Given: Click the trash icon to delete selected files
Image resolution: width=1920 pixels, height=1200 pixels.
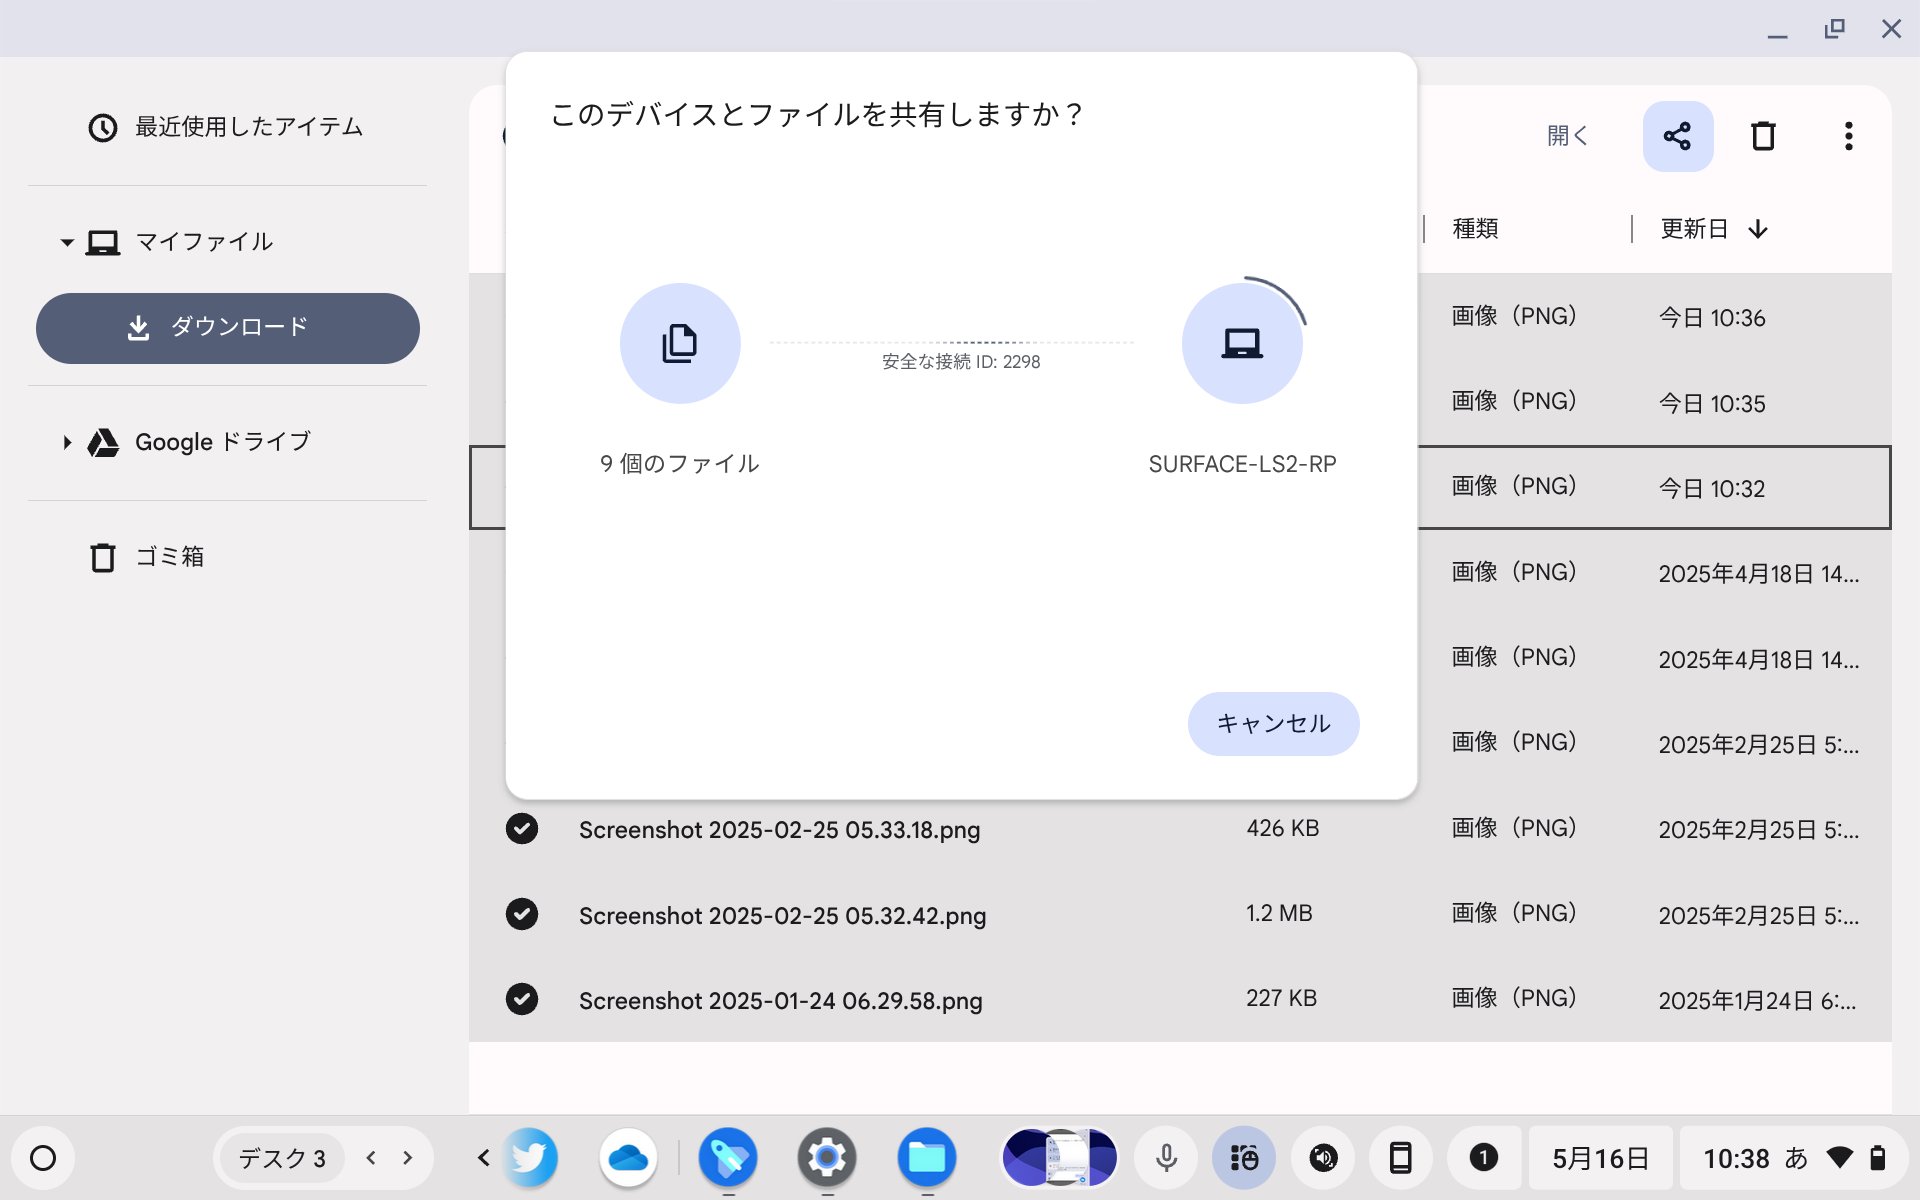Looking at the screenshot, I should click(1764, 136).
